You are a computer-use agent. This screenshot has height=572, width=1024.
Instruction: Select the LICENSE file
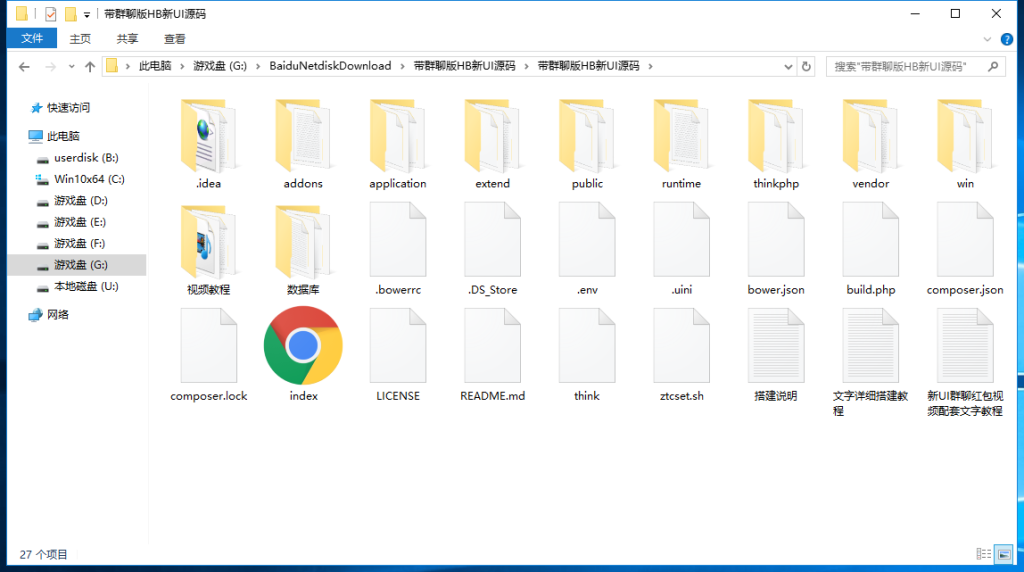(x=398, y=356)
